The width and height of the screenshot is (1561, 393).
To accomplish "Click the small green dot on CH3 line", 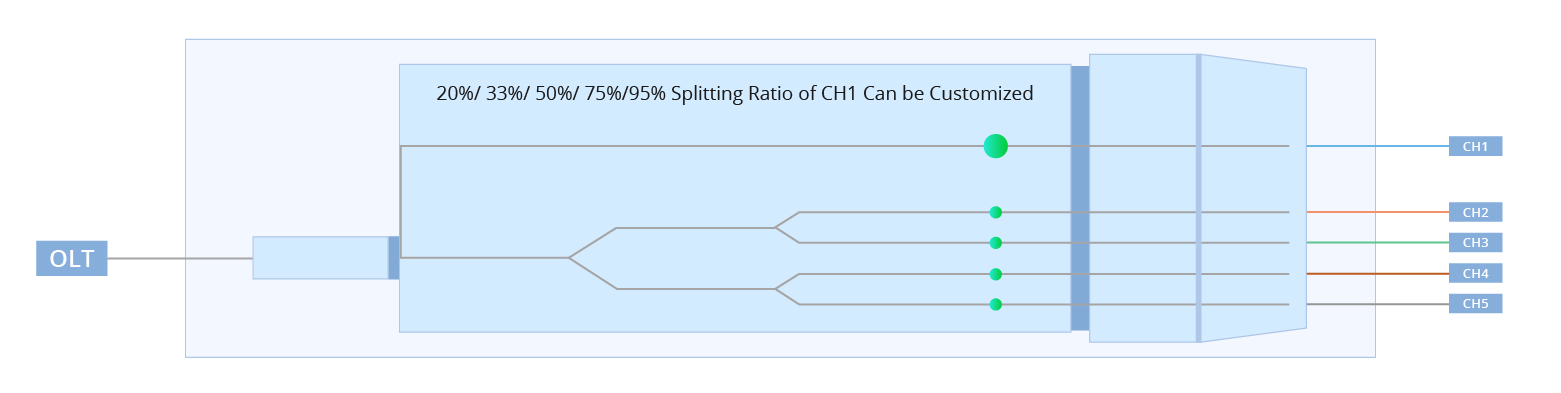I will (x=995, y=242).
